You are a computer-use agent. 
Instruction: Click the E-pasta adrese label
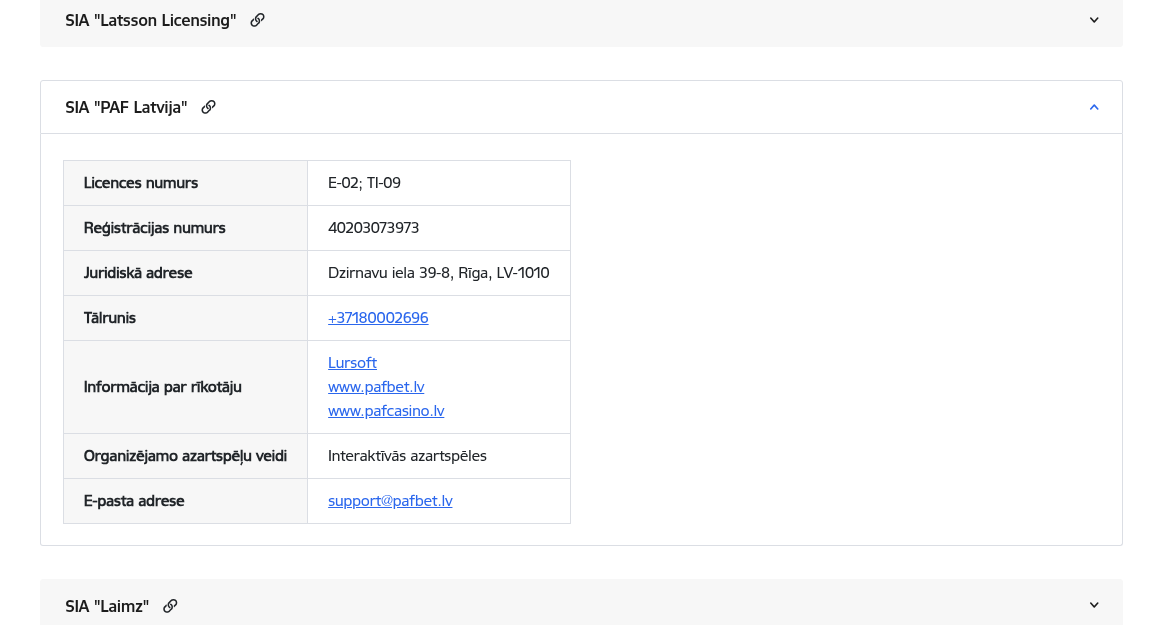134,500
